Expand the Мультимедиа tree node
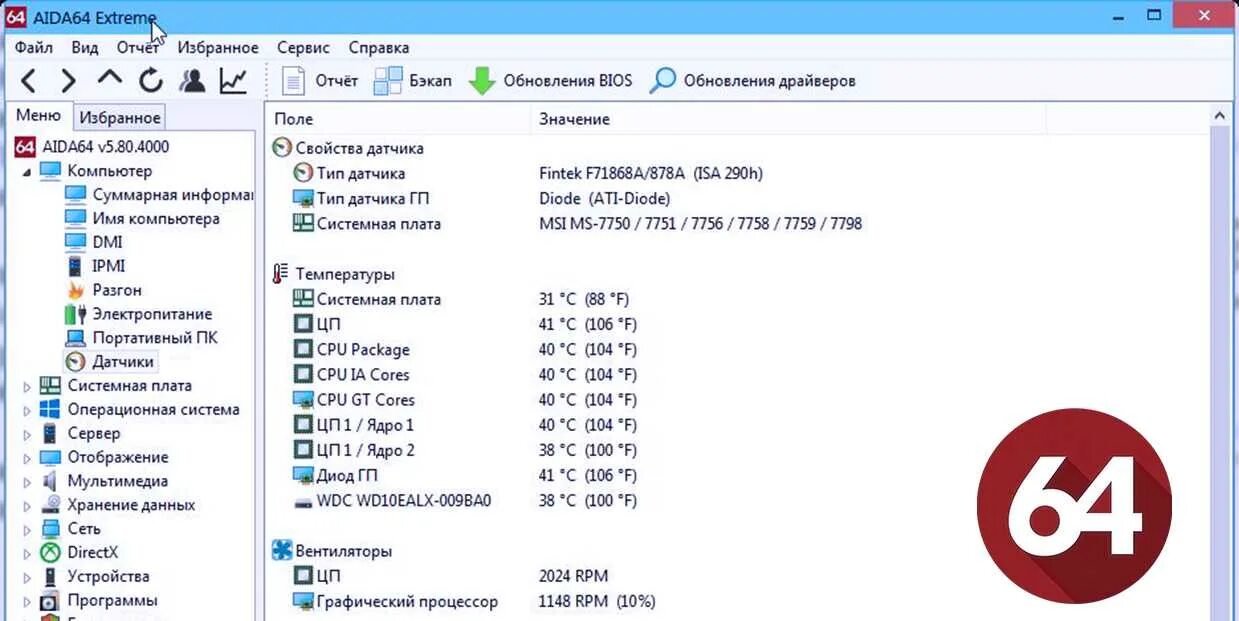The image size is (1239, 621). pyautogui.click(x=27, y=482)
